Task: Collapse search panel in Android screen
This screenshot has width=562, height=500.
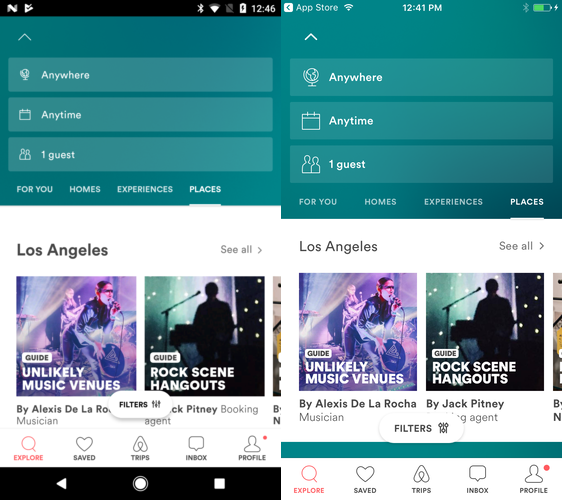Action: click(x=25, y=37)
